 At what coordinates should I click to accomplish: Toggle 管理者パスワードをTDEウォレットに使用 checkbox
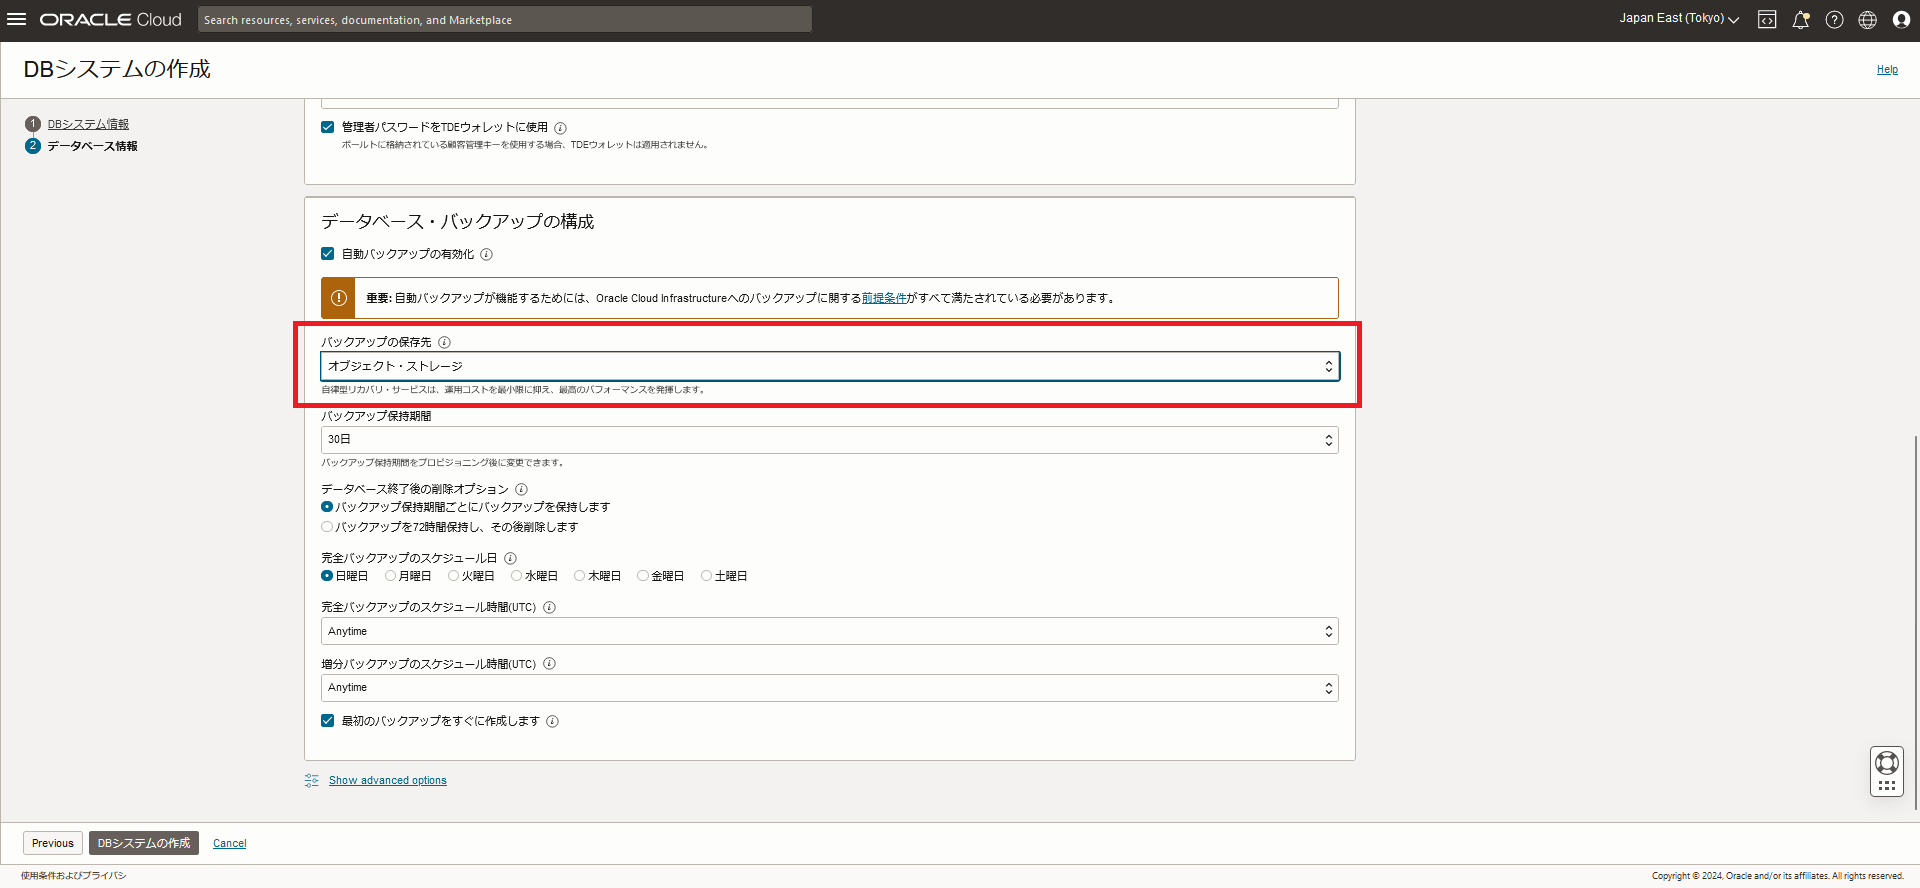coord(327,127)
